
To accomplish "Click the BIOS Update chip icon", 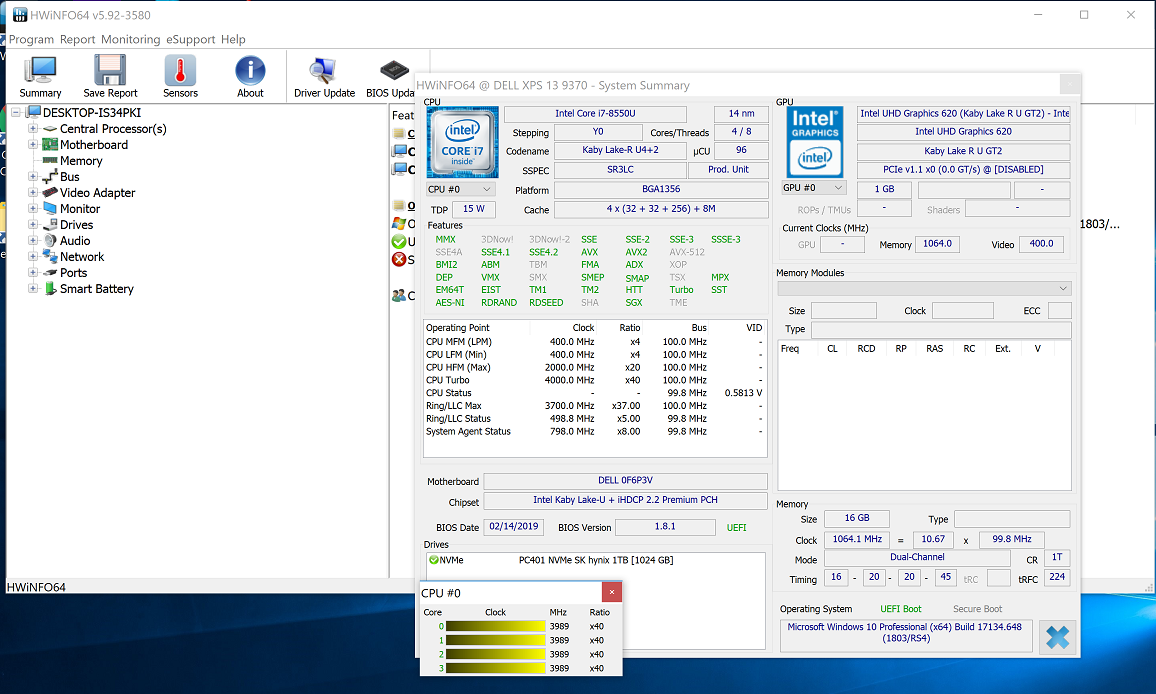I will pyautogui.click(x=394, y=71).
